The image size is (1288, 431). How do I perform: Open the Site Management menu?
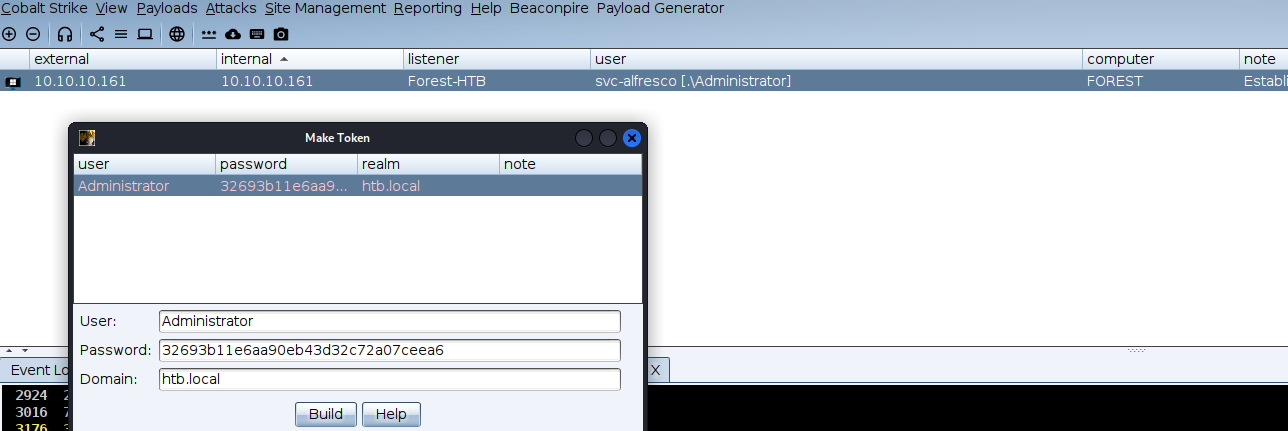click(325, 8)
